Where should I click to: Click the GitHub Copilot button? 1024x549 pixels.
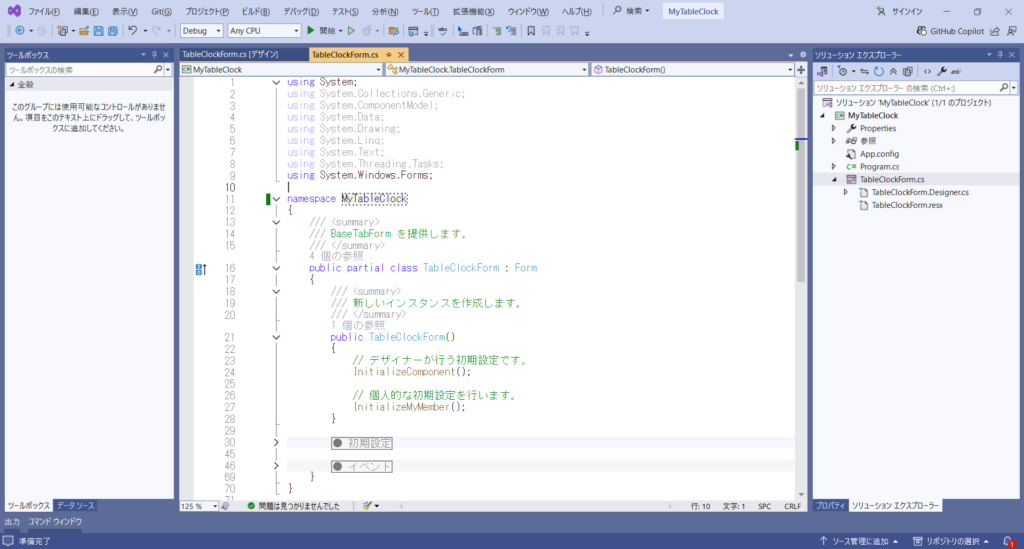[x=950, y=31]
